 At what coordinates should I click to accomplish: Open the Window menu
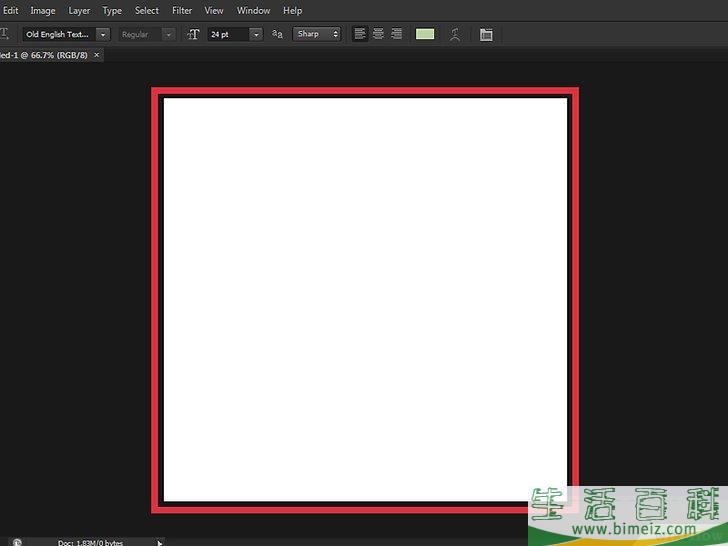coord(254,10)
